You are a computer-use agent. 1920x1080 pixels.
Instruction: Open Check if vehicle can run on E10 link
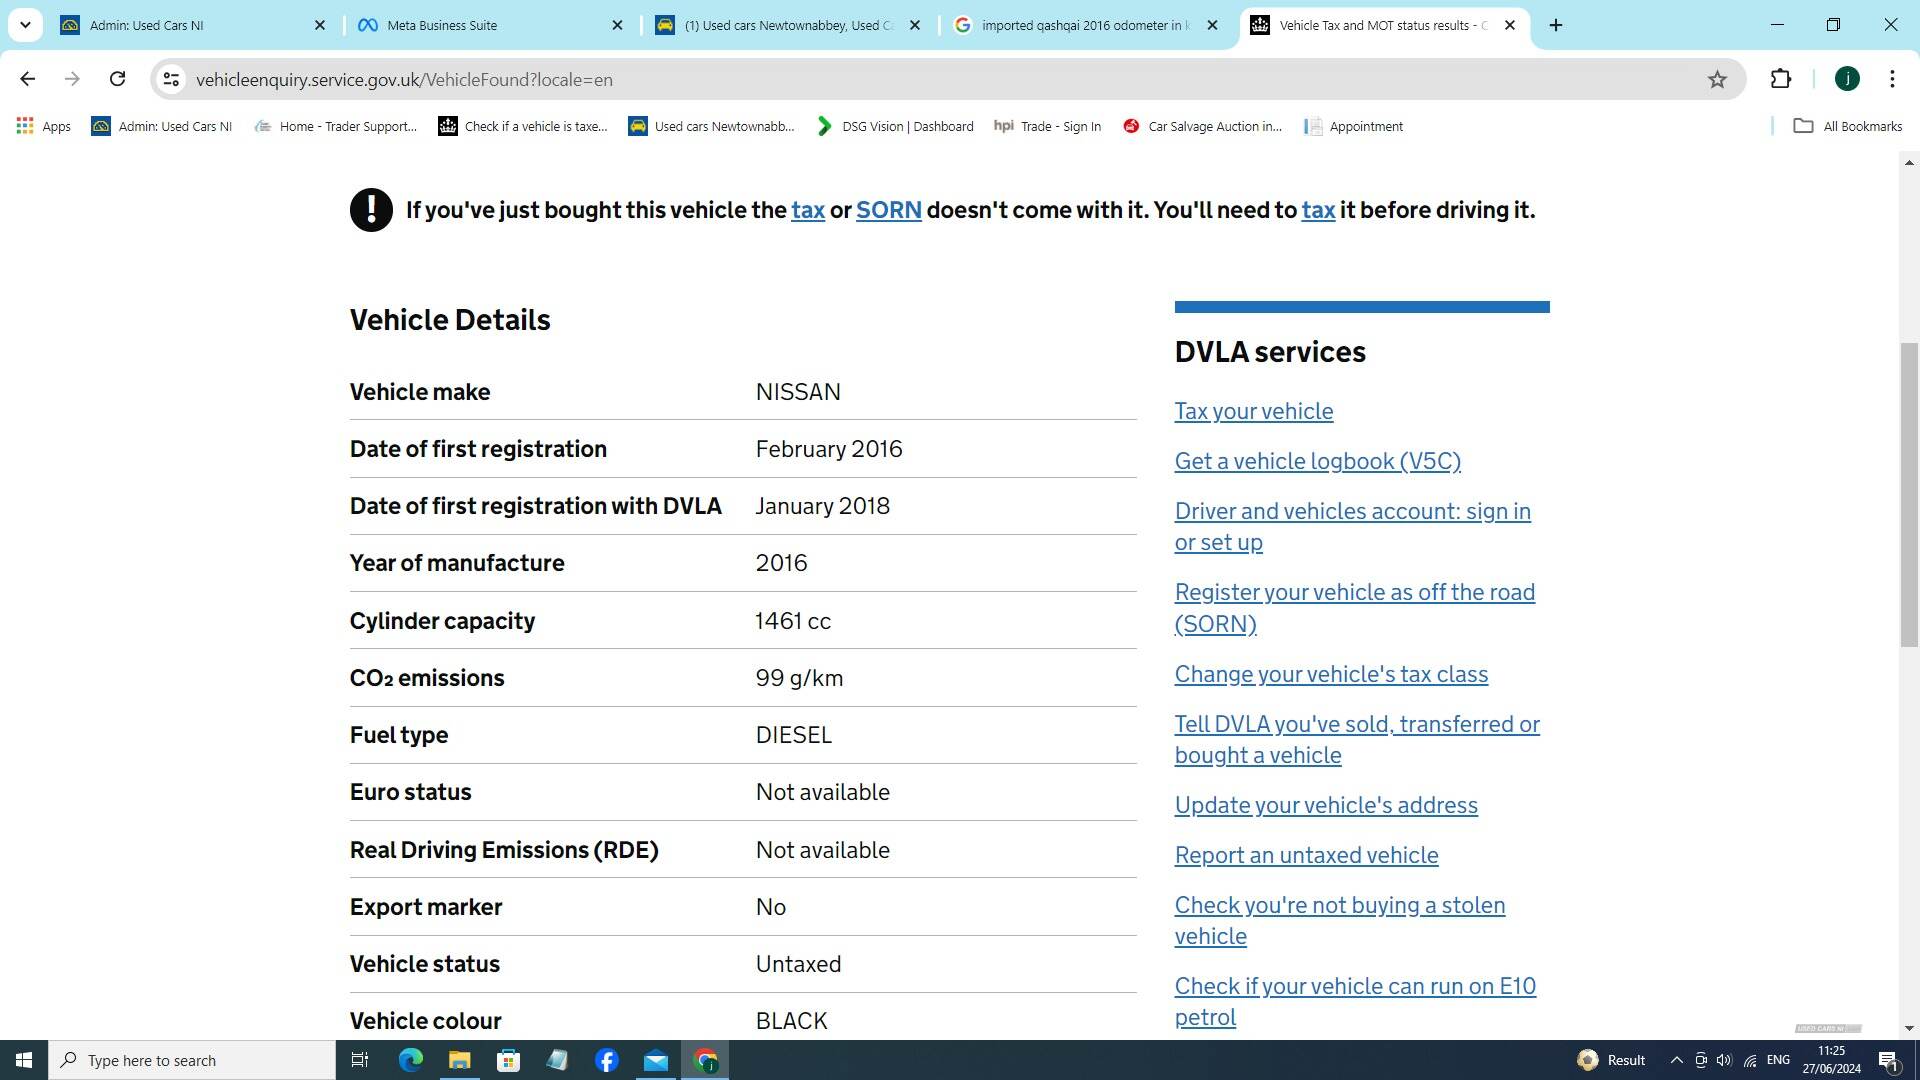[x=1355, y=1001]
